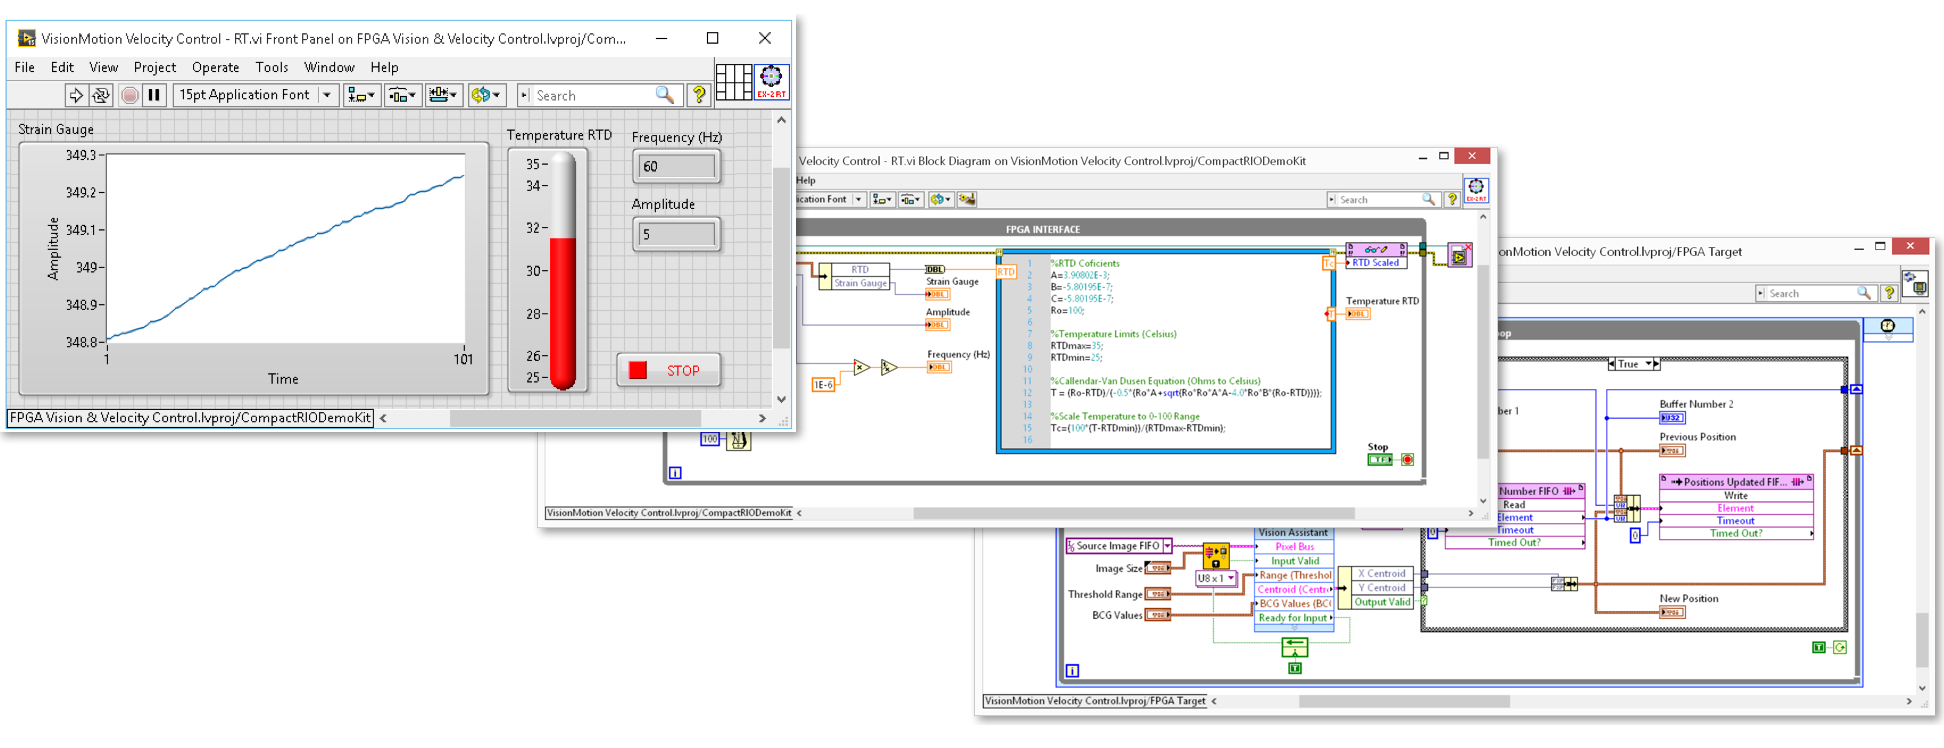Click the True case selector in FPGA window

pos(1634,364)
